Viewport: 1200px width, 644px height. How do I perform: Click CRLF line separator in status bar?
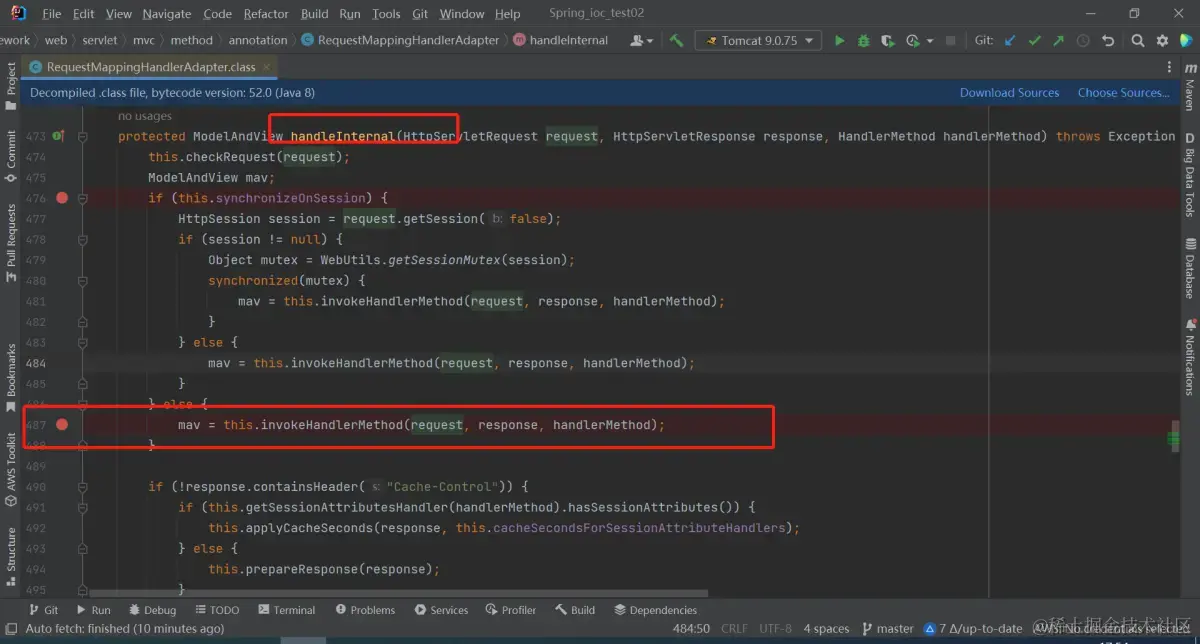[x=734, y=628]
